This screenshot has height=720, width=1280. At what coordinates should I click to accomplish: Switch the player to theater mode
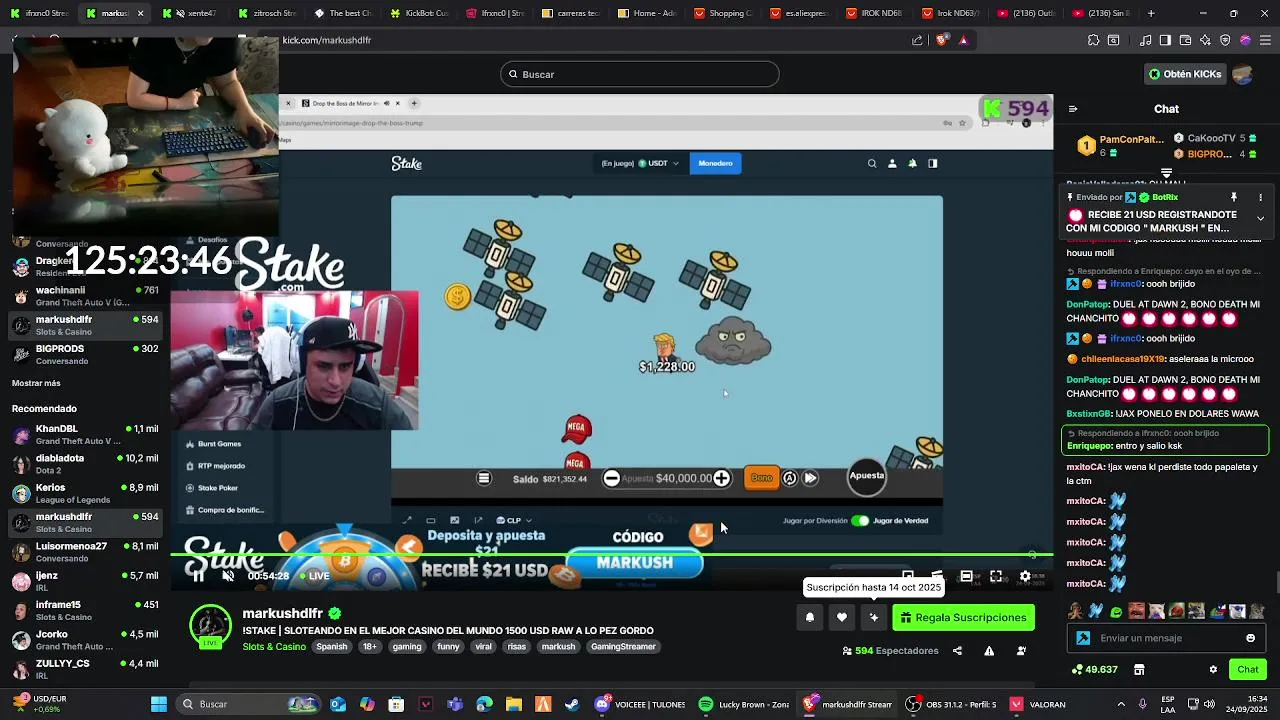pyautogui.click(x=966, y=576)
